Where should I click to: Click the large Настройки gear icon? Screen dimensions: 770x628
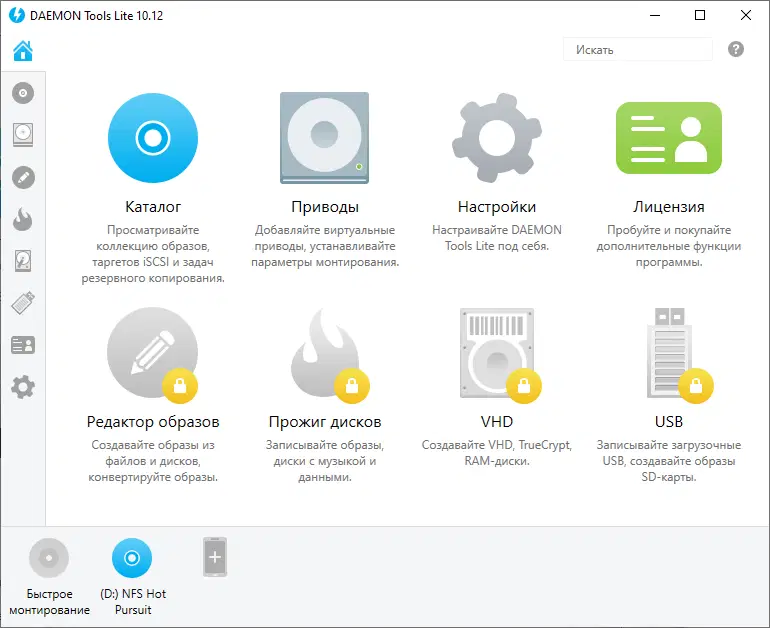pyautogui.click(x=496, y=138)
